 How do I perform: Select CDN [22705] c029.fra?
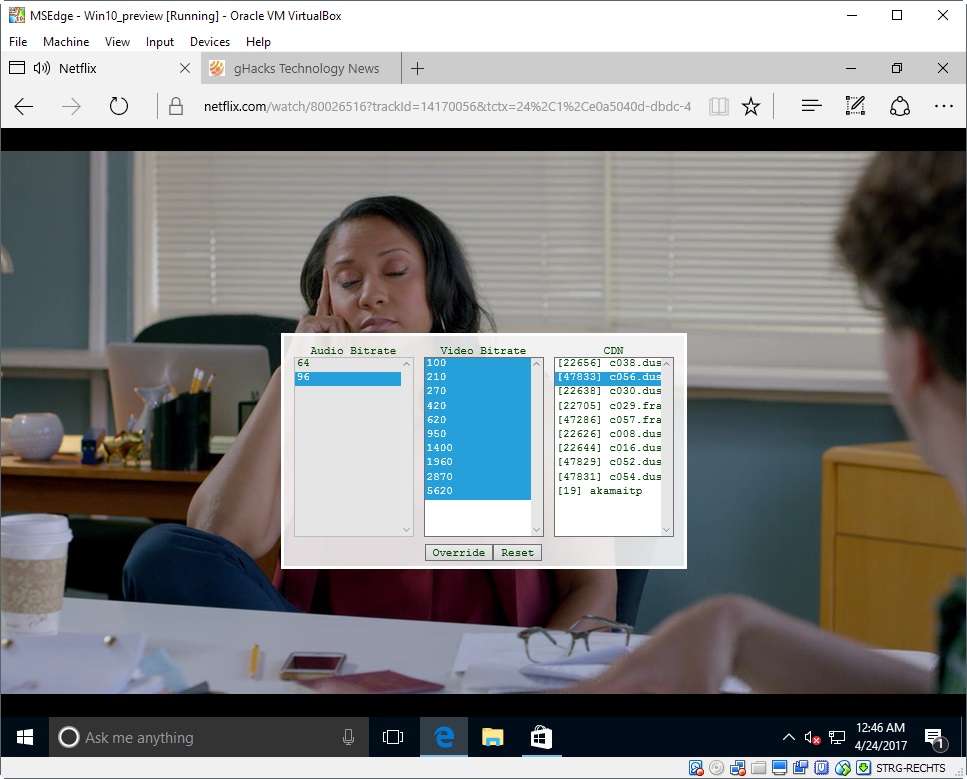[608, 406]
